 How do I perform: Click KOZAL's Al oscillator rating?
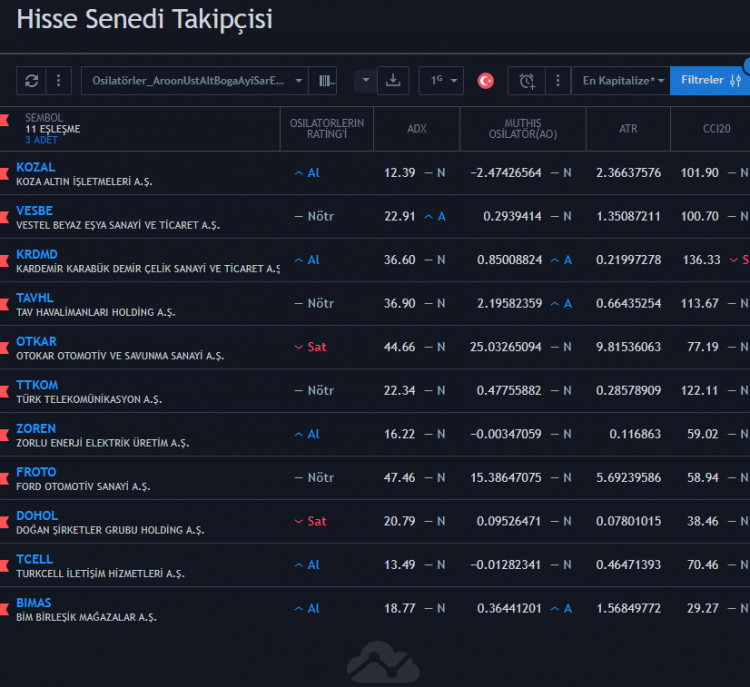click(307, 173)
